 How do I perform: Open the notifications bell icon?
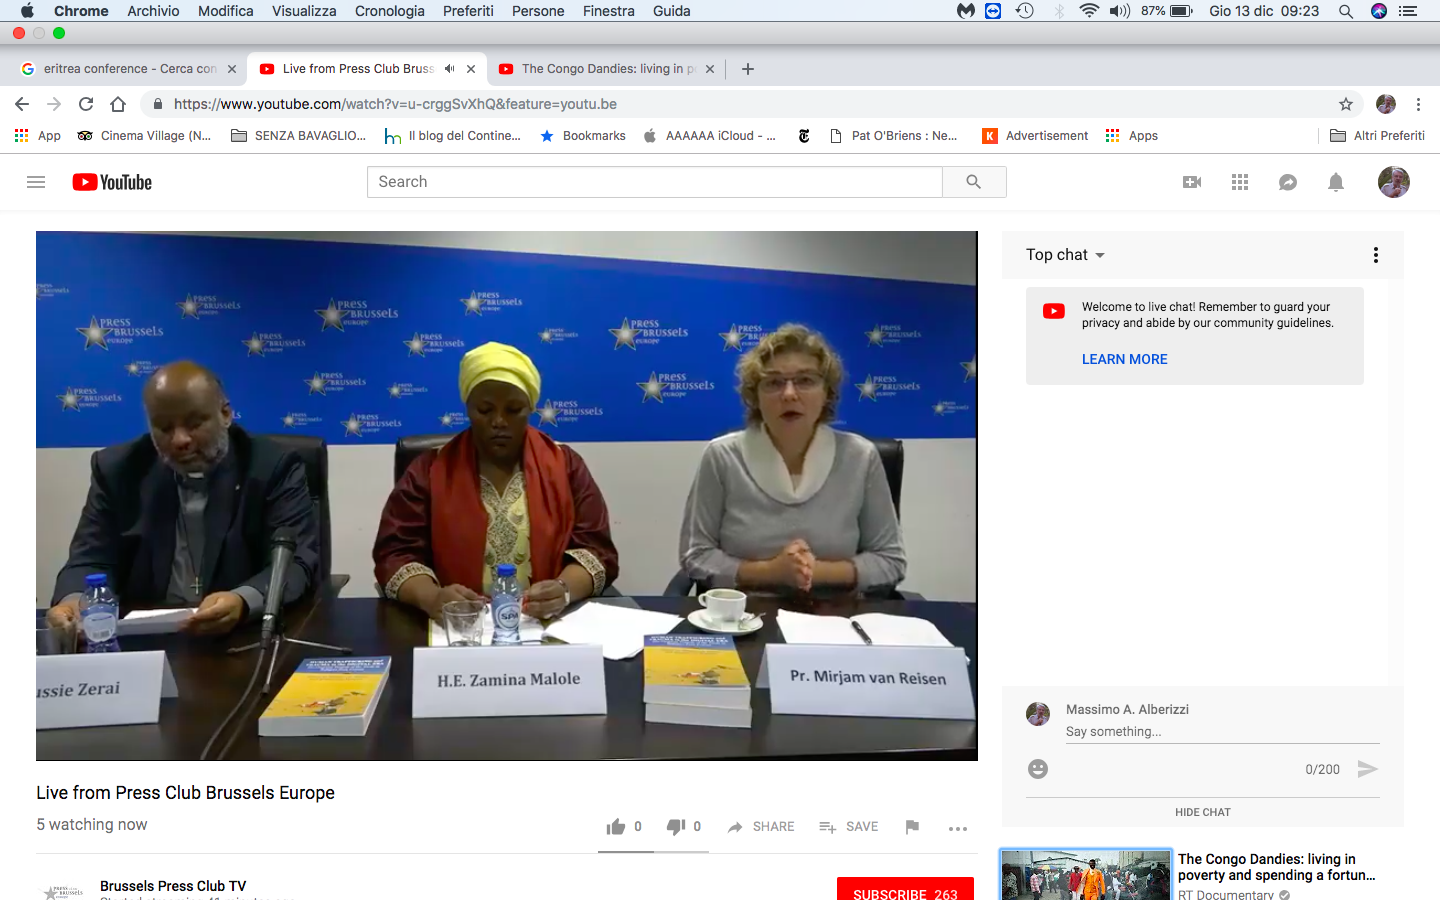[x=1336, y=182]
